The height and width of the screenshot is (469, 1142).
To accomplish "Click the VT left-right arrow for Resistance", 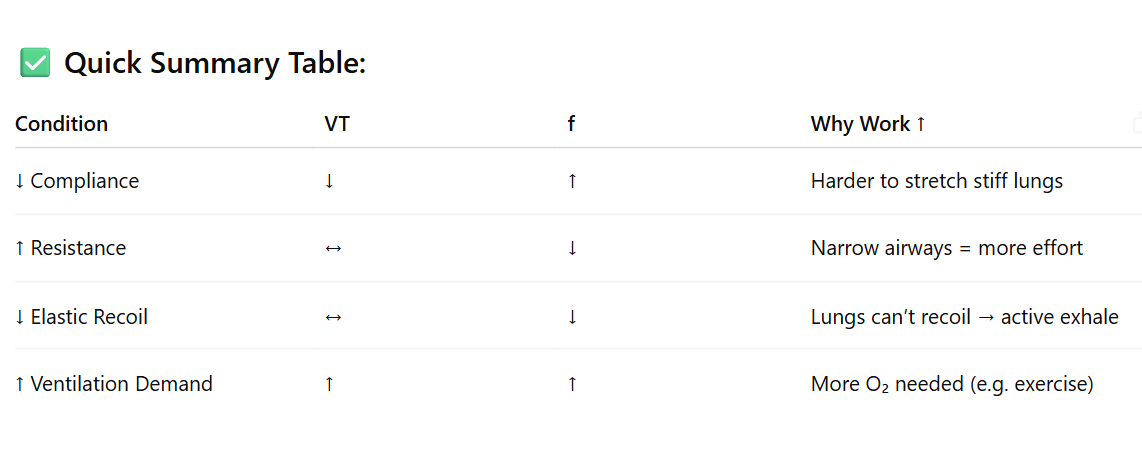I will [x=333, y=248].
